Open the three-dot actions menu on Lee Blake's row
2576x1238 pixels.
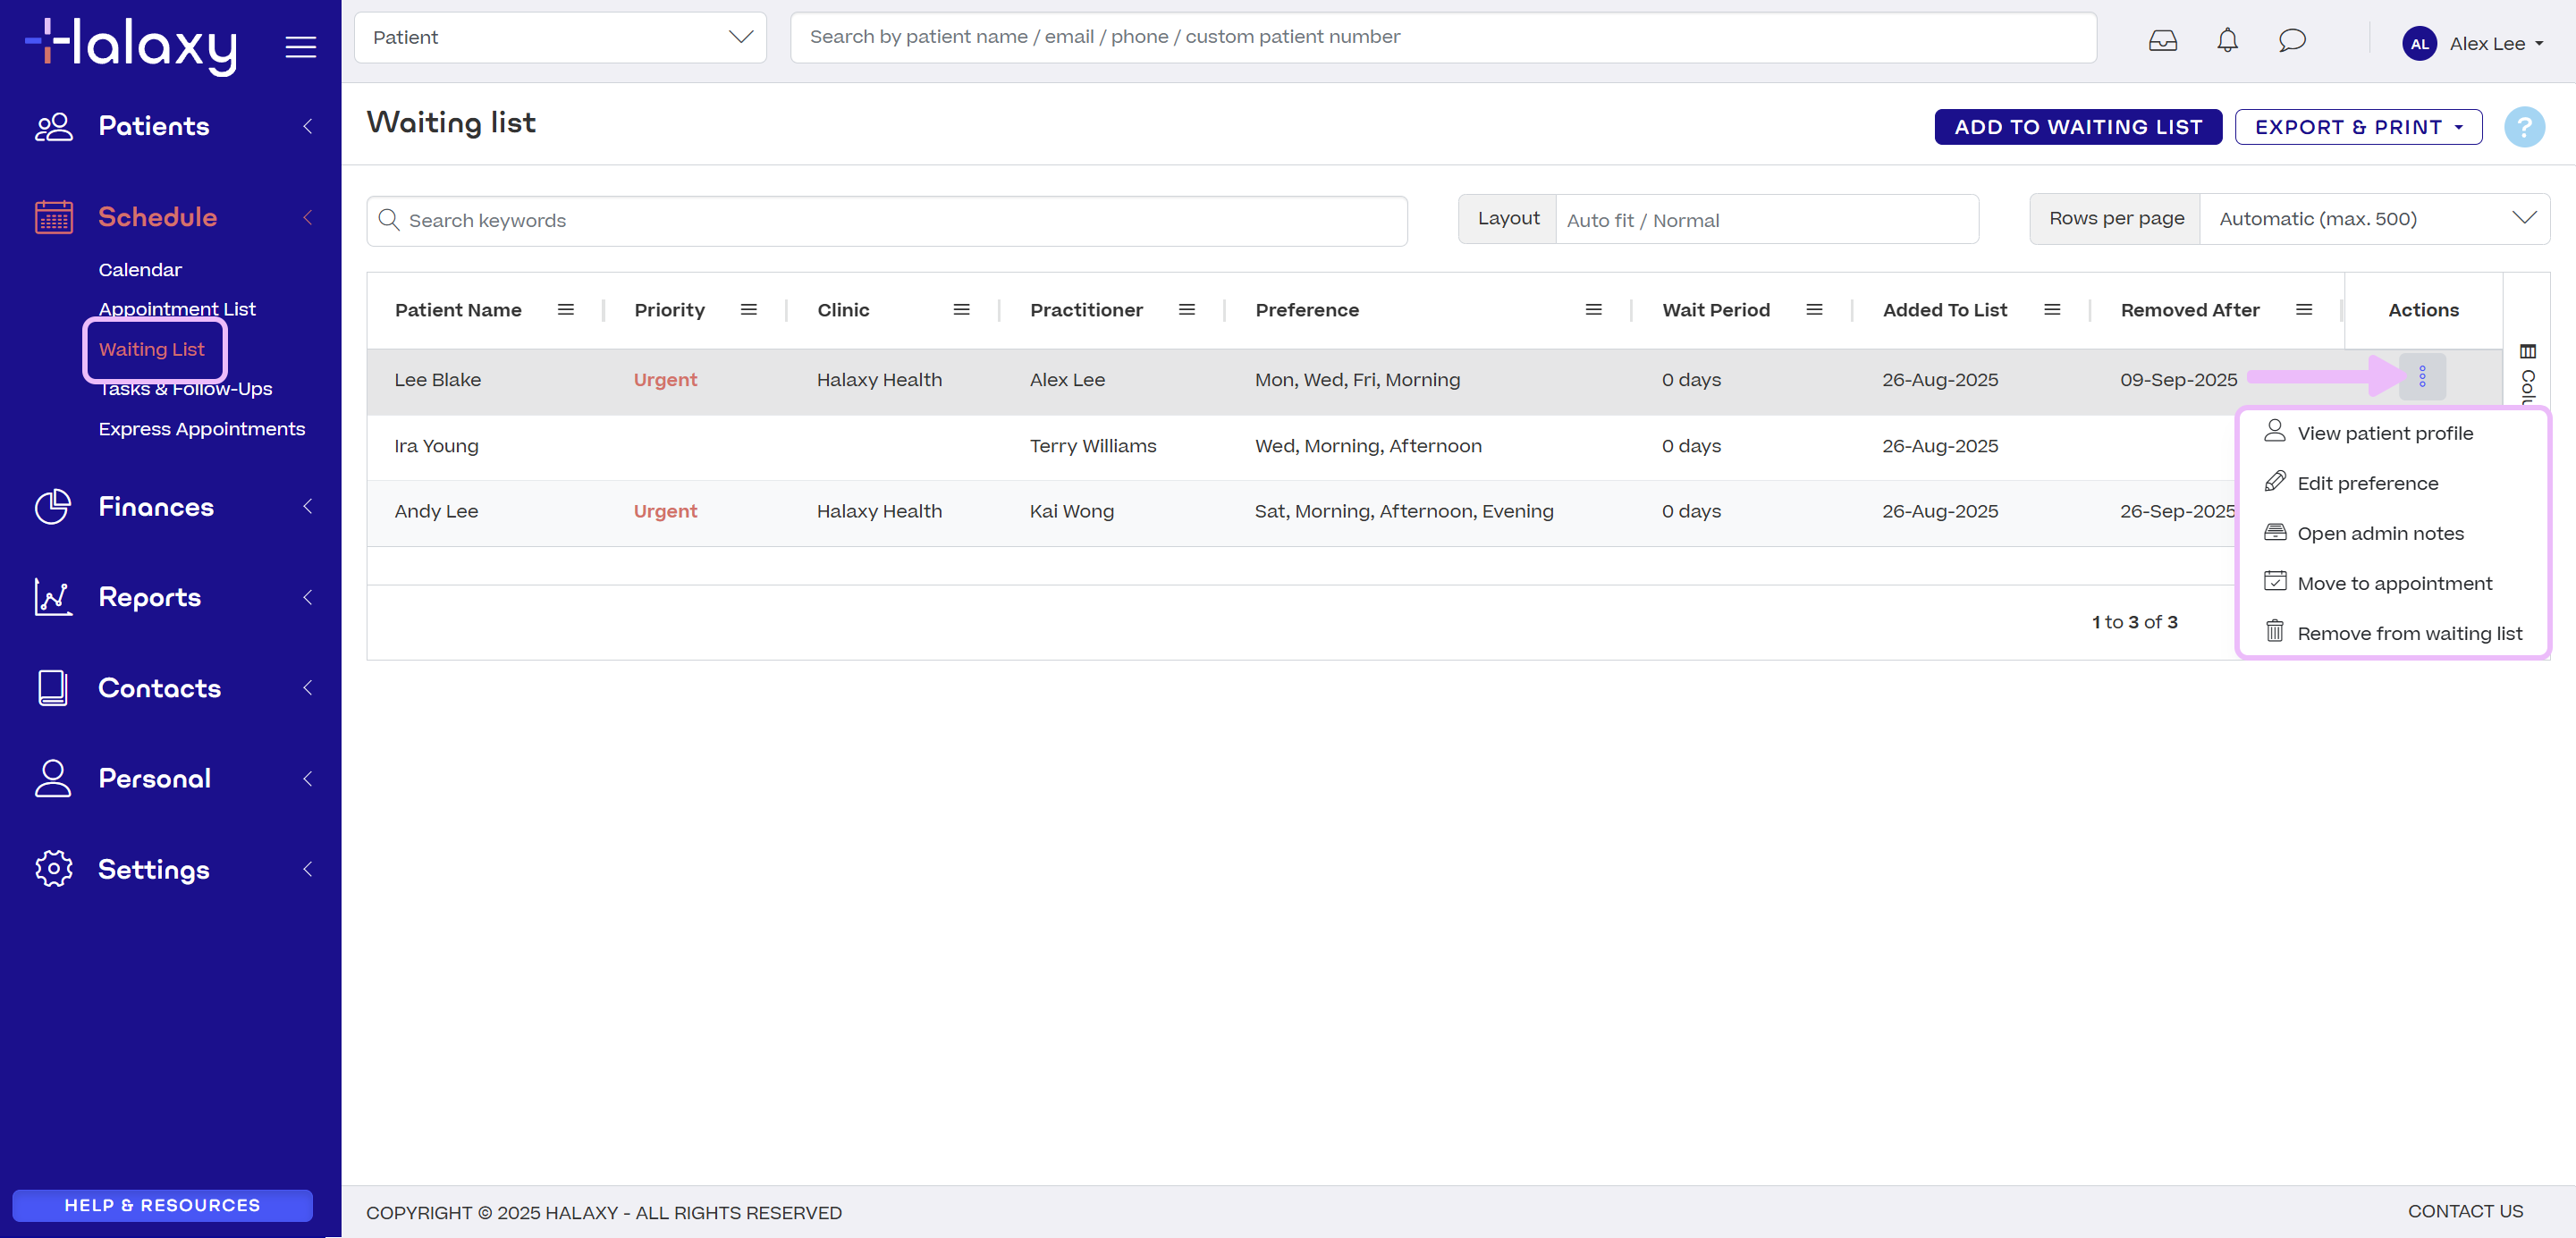pyautogui.click(x=2422, y=377)
